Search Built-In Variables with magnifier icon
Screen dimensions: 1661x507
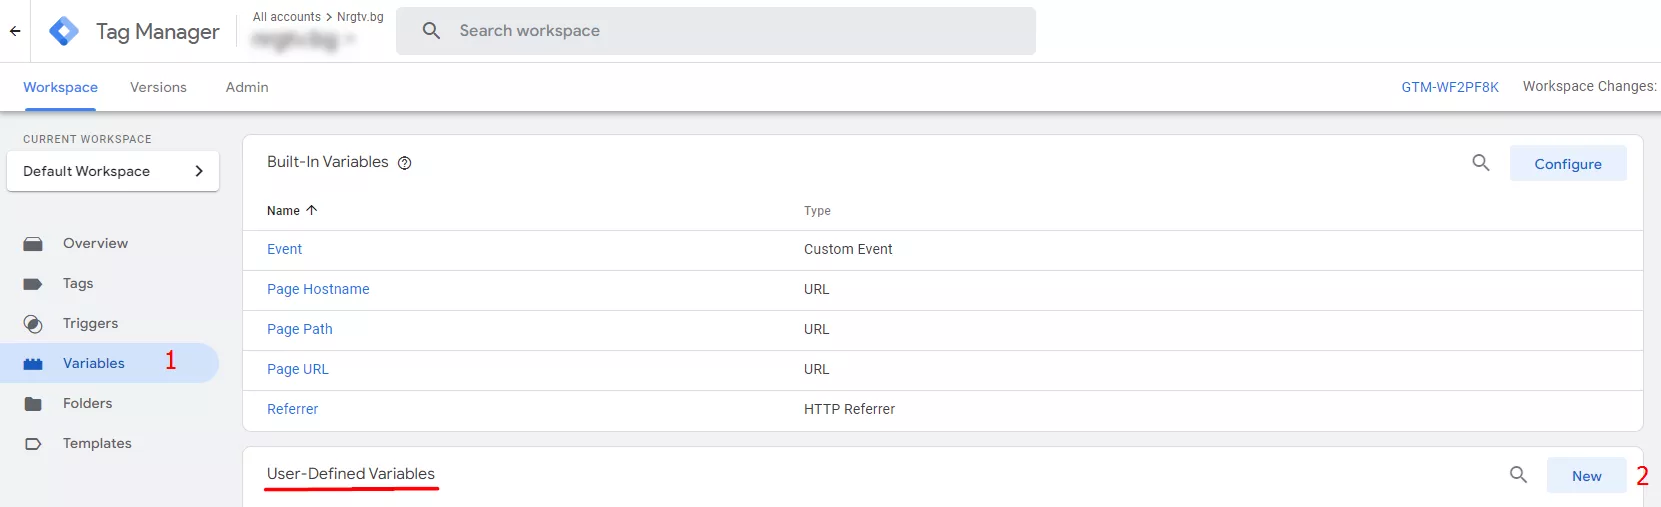[1481, 163]
